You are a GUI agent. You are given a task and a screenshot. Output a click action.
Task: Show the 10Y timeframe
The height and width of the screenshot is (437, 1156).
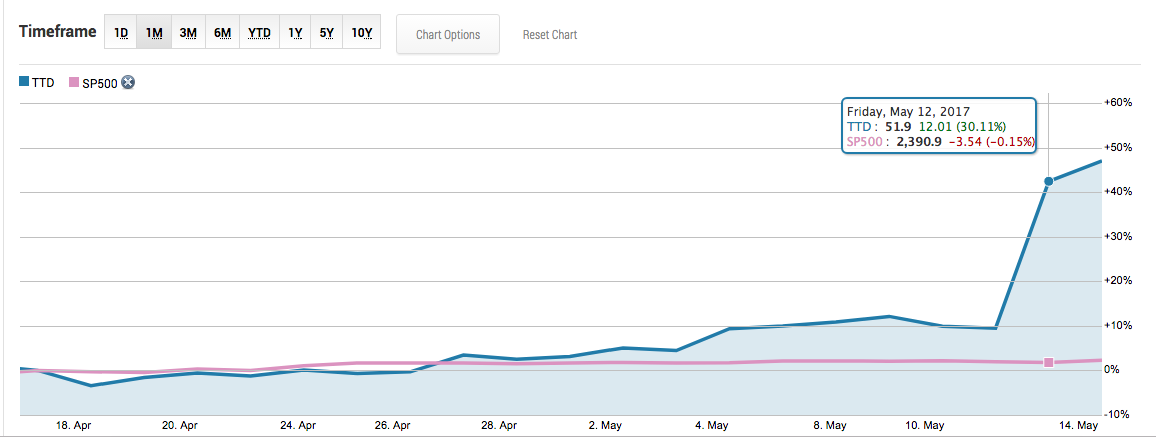click(361, 33)
